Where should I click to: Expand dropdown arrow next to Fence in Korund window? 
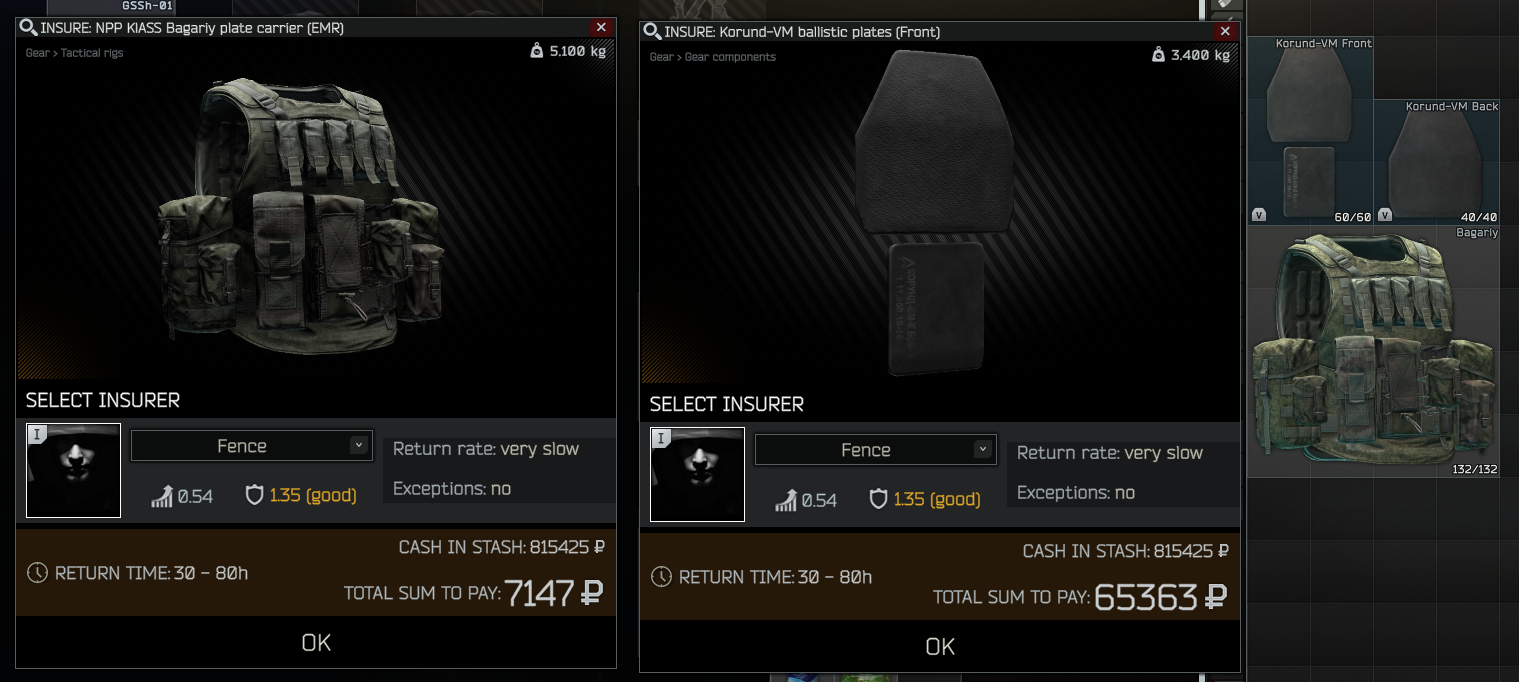(983, 450)
